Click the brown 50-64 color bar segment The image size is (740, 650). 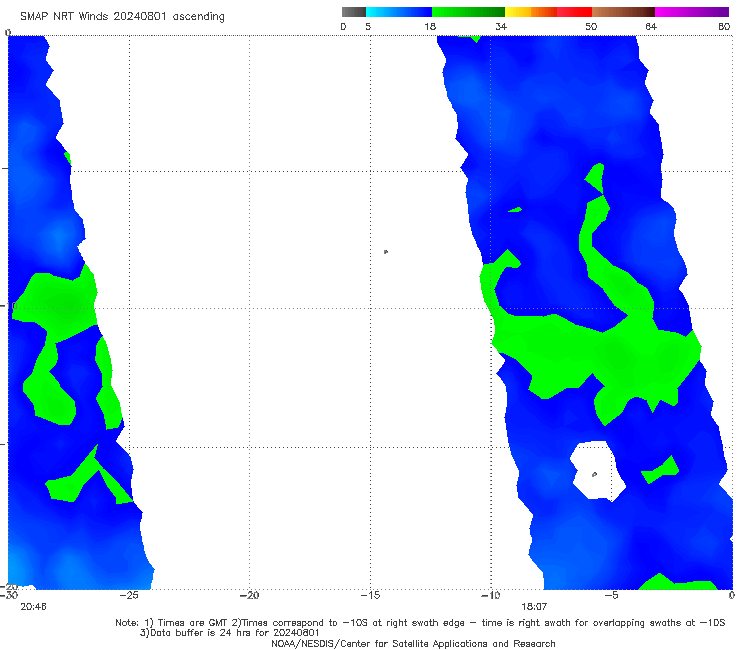point(623,12)
